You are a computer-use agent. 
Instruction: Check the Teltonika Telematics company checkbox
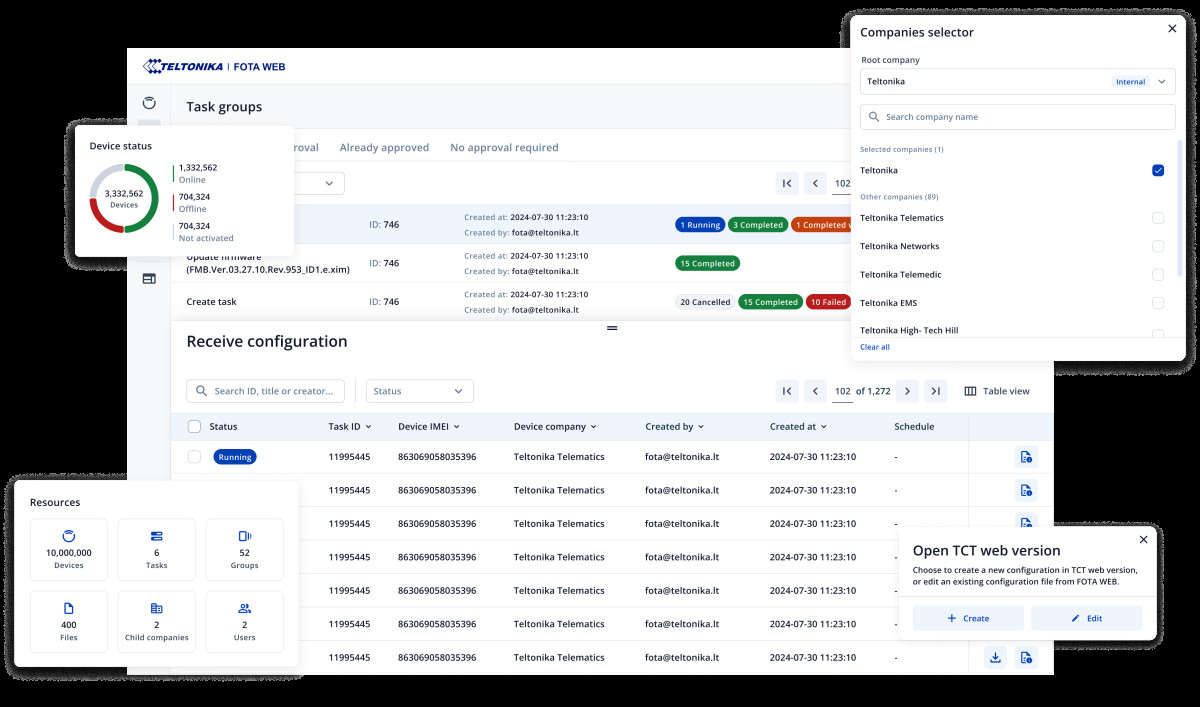click(x=1158, y=218)
